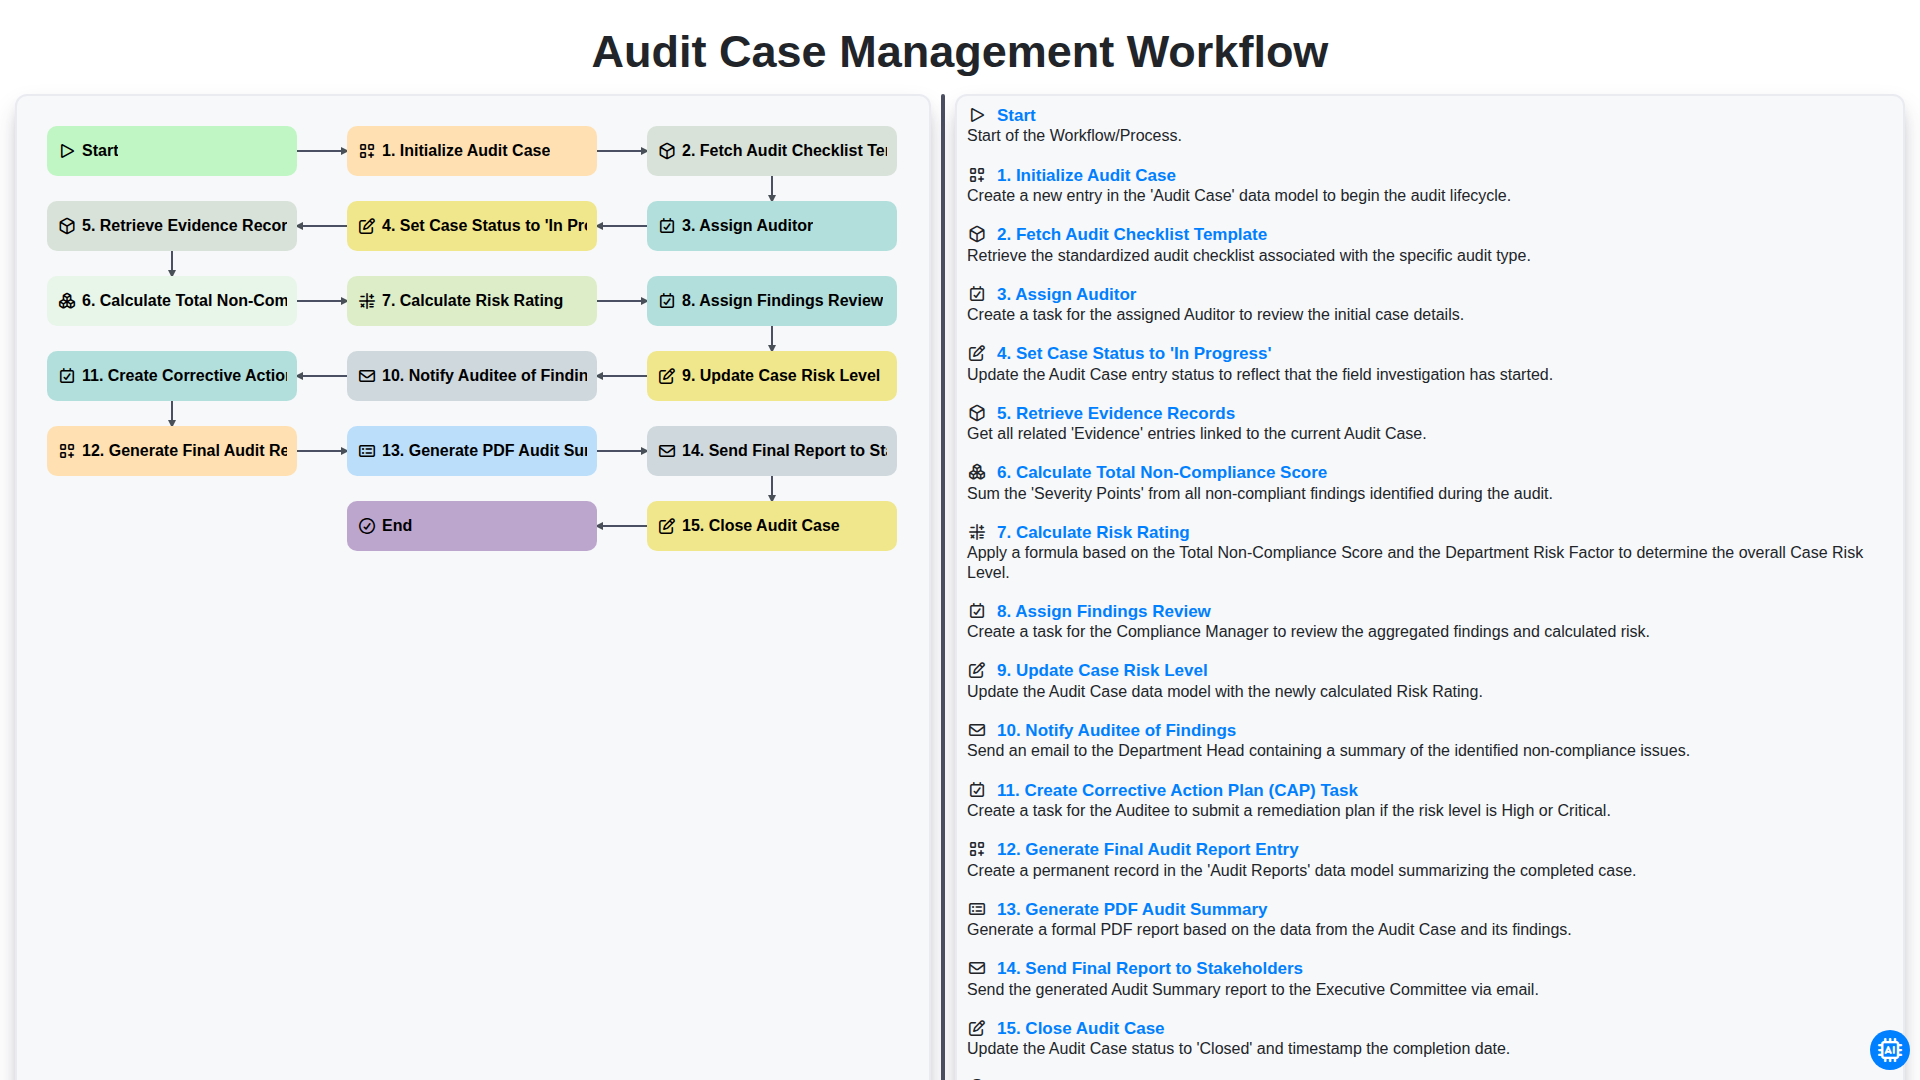Click the mail icon beside Send Final Report to Stakeholders entry
This screenshot has height=1080, width=1920.
coord(977,968)
